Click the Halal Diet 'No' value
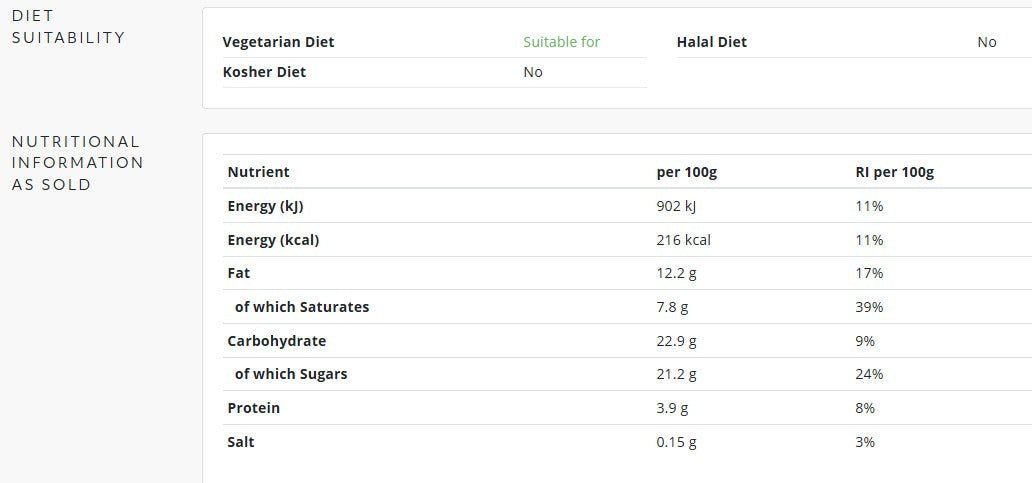Screen dimensions: 1032x483 point(987,42)
